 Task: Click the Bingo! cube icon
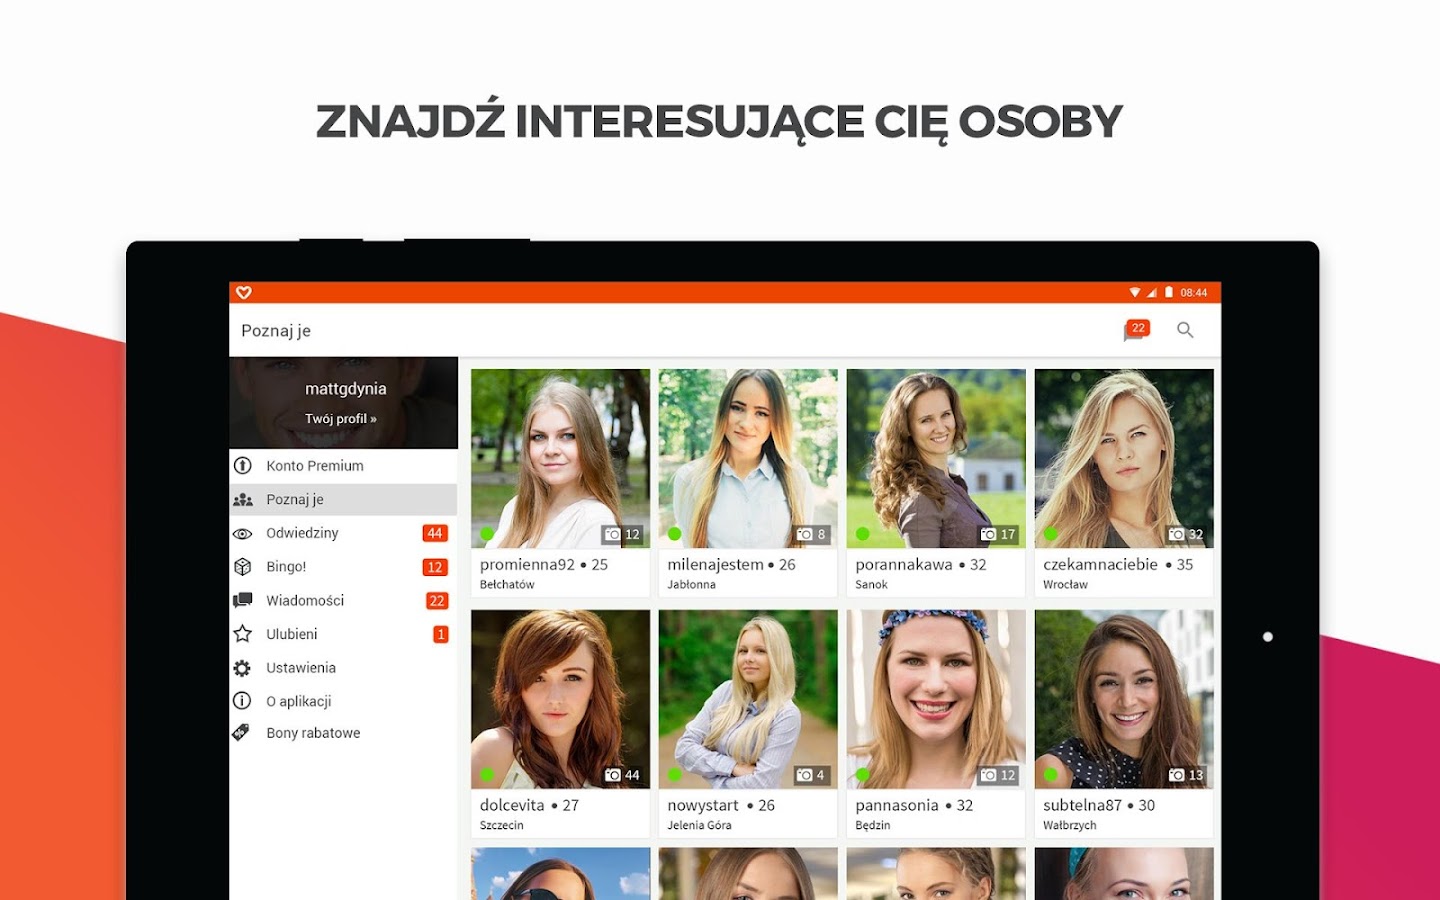[242, 567]
